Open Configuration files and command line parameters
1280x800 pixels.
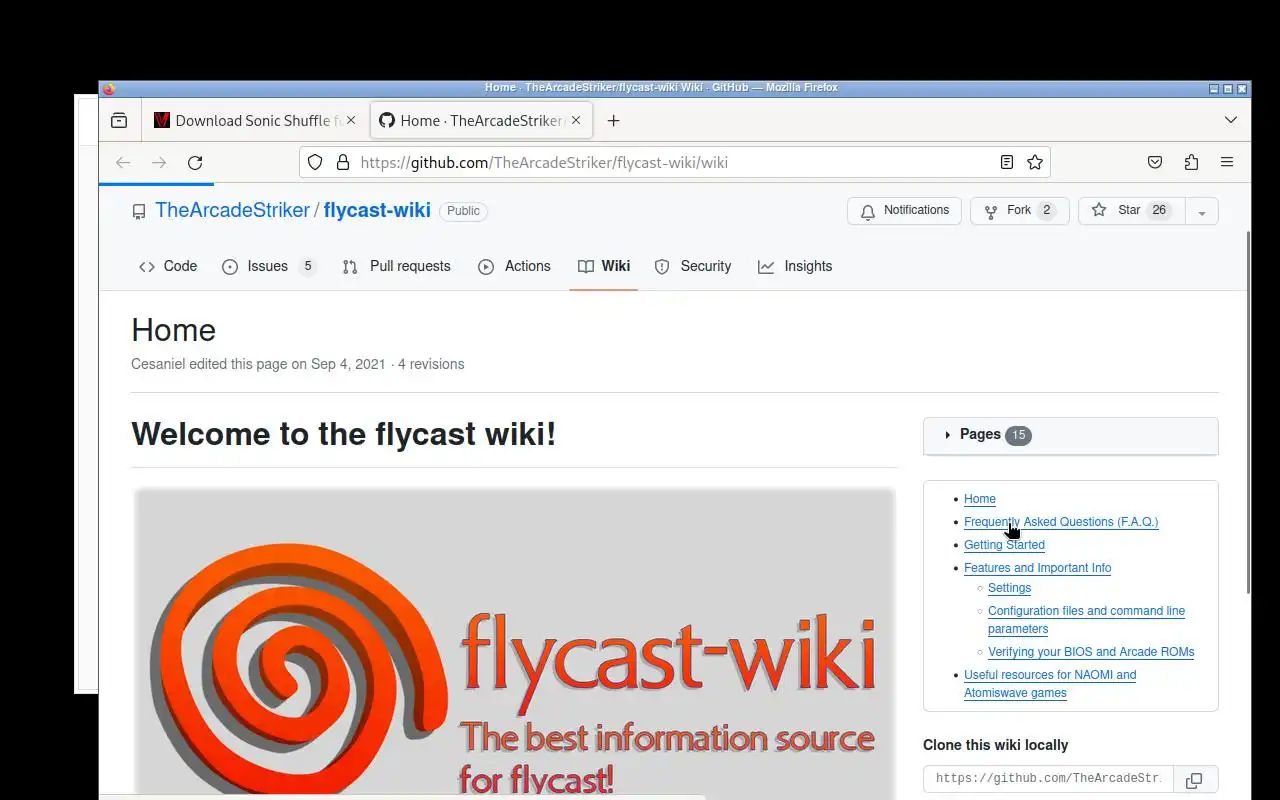point(1086,620)
